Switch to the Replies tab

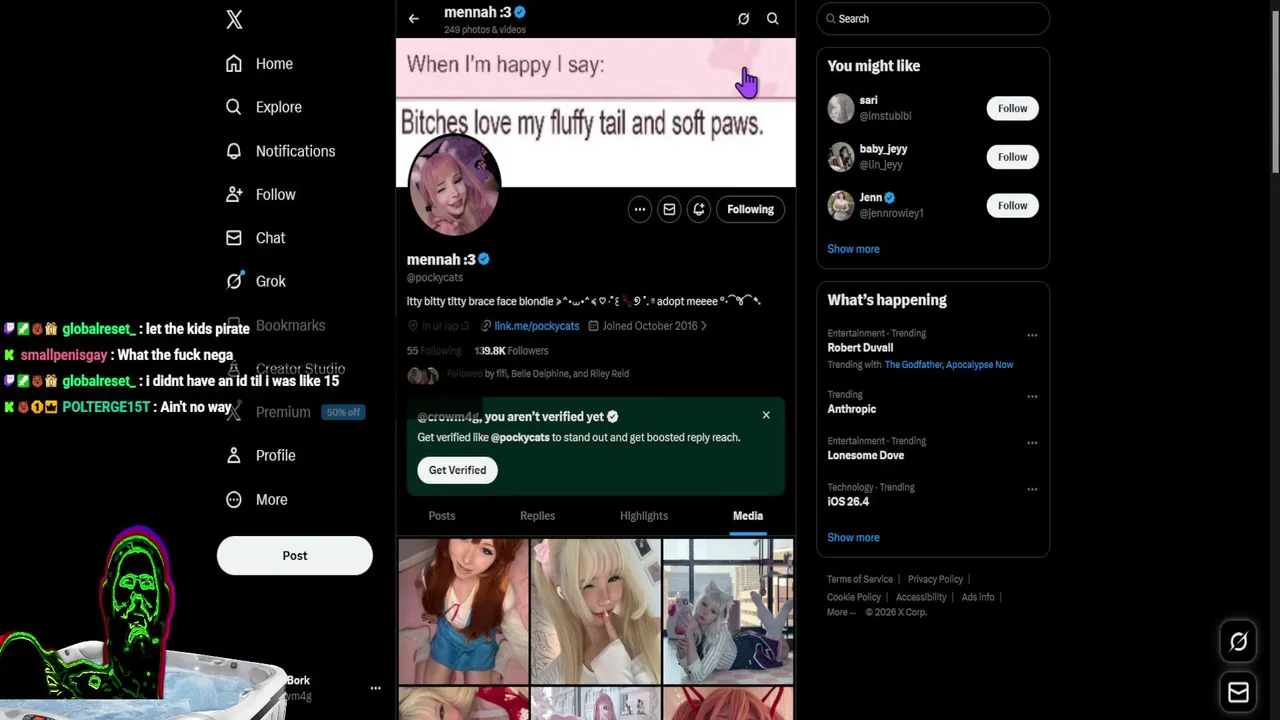(537, 516)
